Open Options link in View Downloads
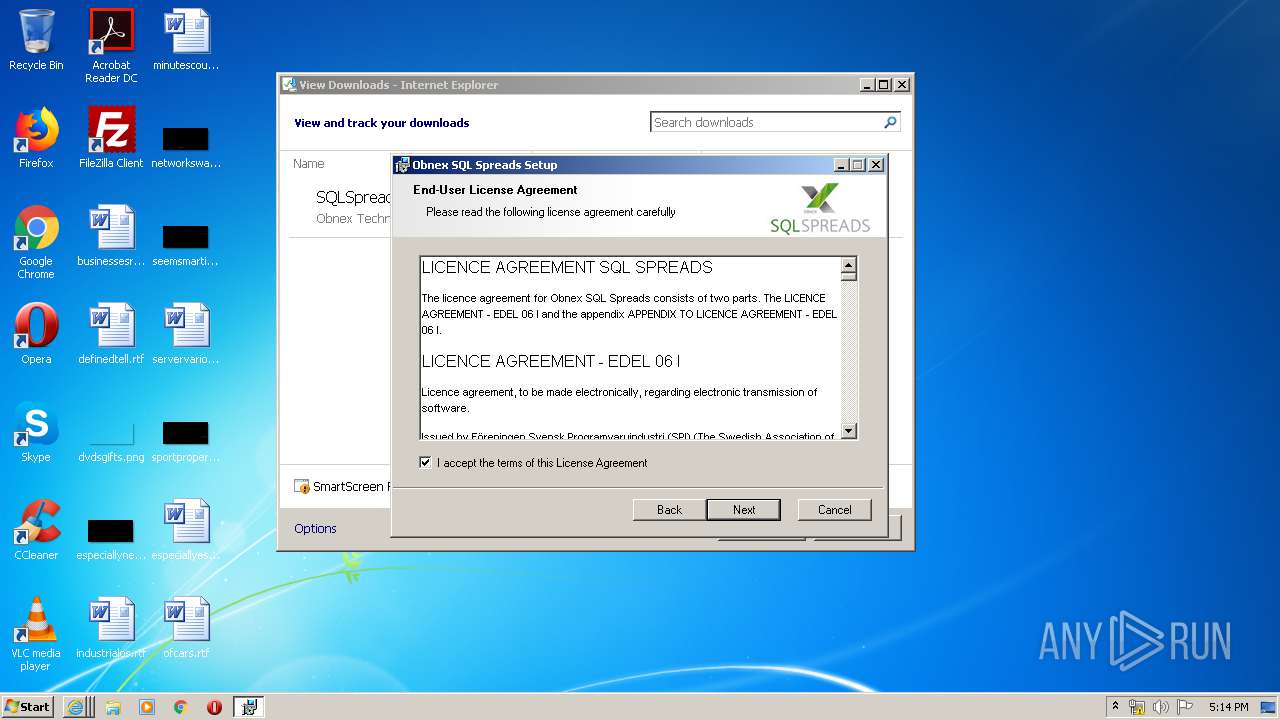The height and width of the screenshot is (720, 1280). coord(315,529)
